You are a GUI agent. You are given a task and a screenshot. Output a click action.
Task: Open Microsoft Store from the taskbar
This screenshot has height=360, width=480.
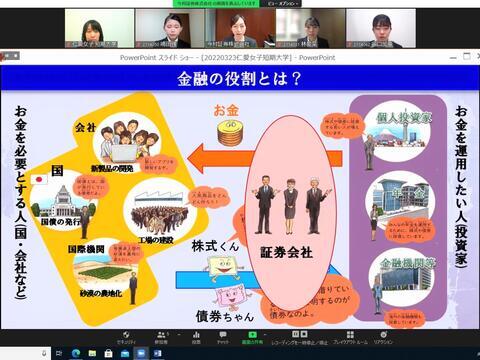[x=108, y=353]
